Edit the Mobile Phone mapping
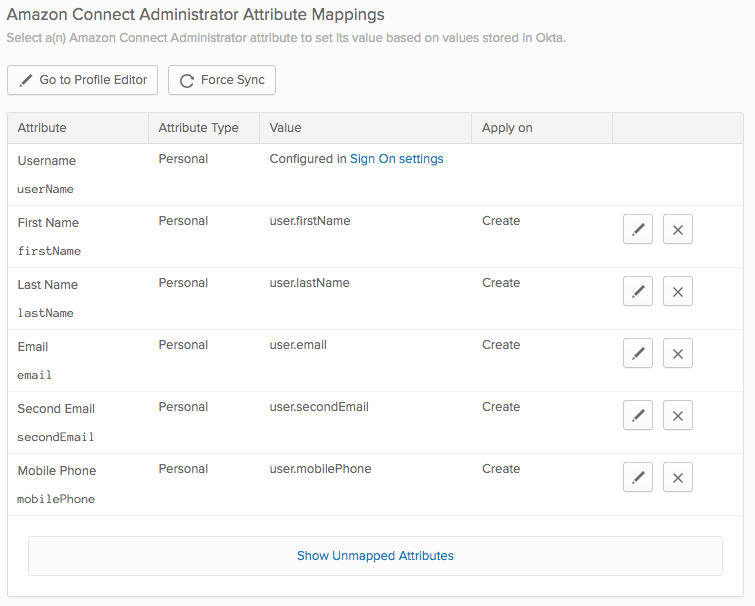Viewport: 755px width, 606px height. click(x=638, y=477)
